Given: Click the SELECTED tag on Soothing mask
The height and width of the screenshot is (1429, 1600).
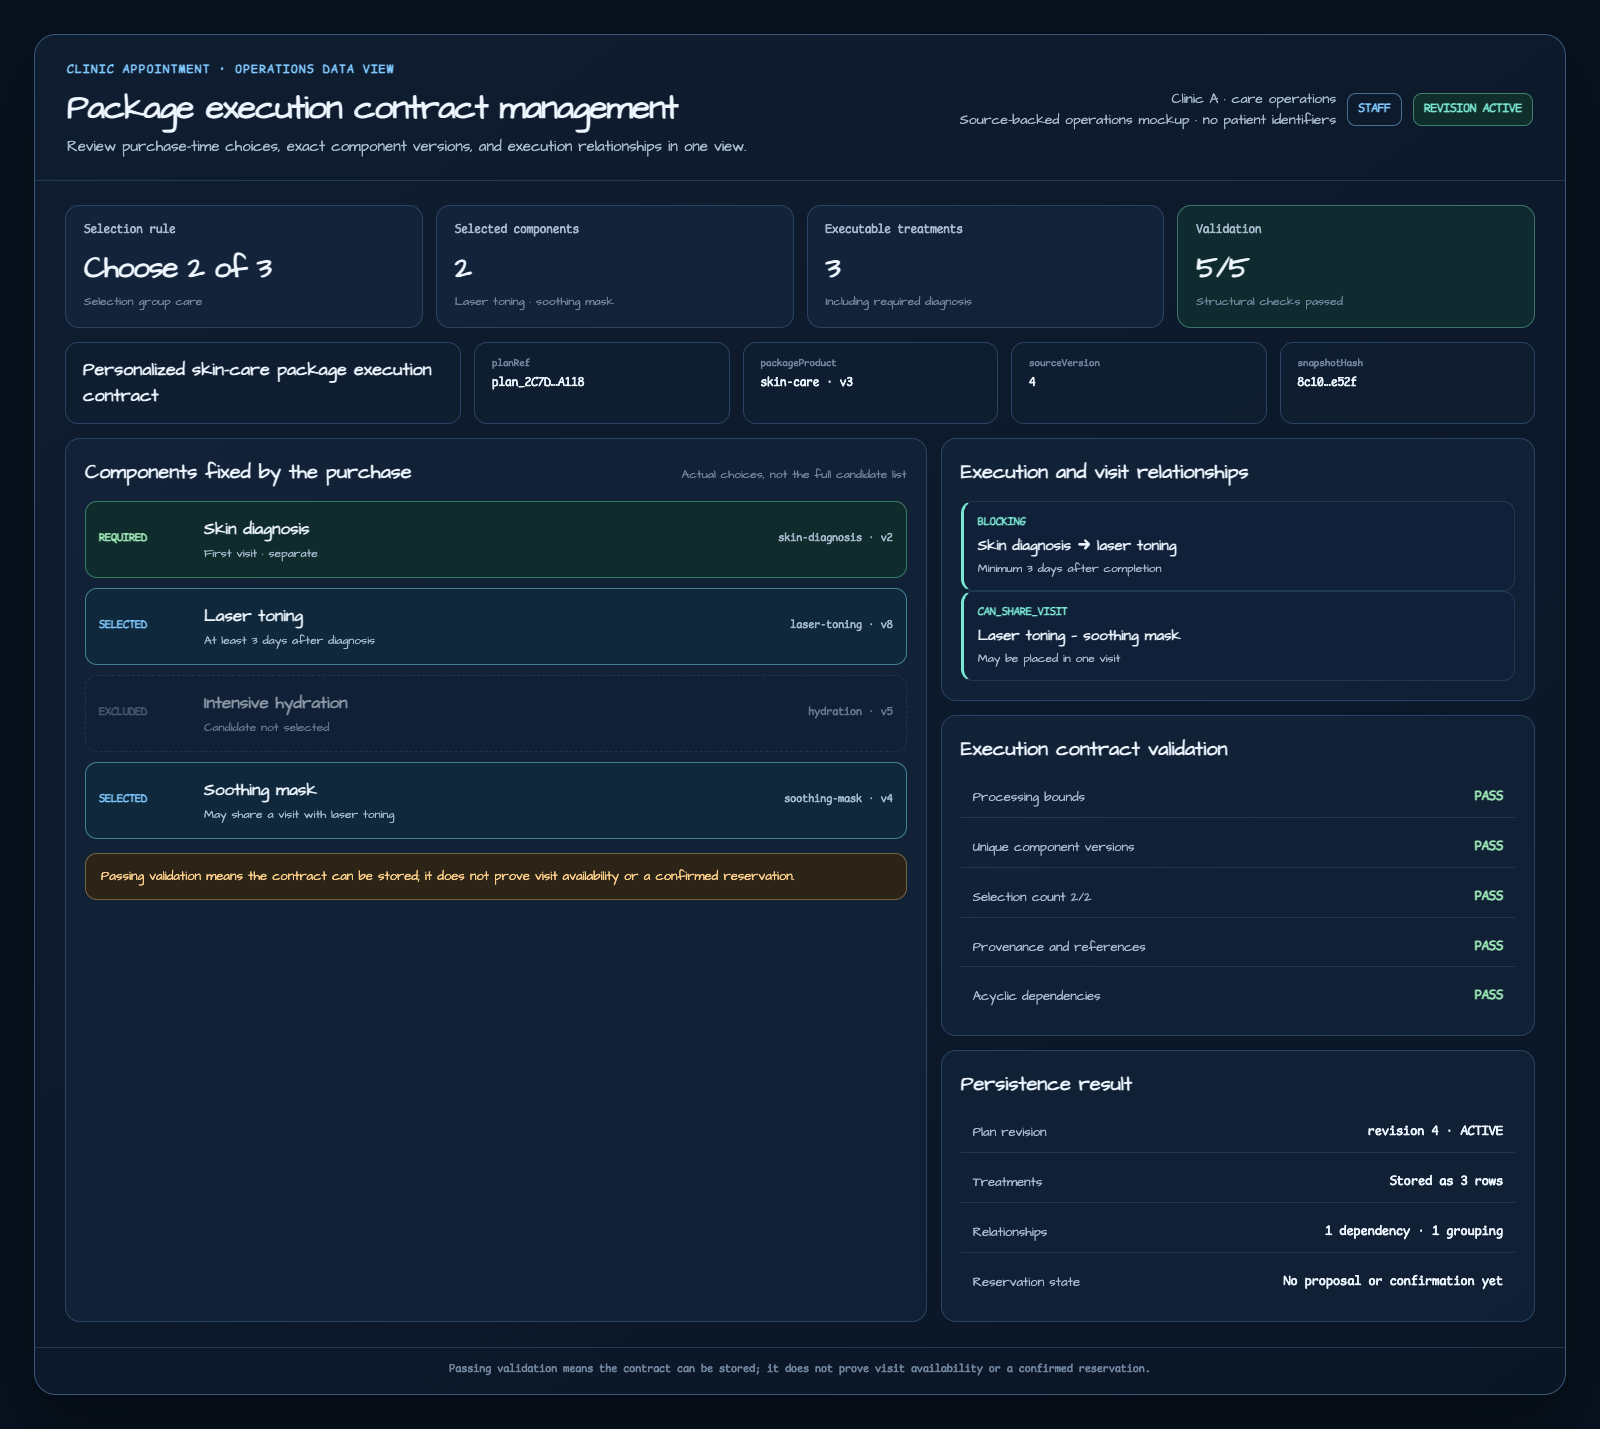Looking at the screenshot, I should coord(123,799).
